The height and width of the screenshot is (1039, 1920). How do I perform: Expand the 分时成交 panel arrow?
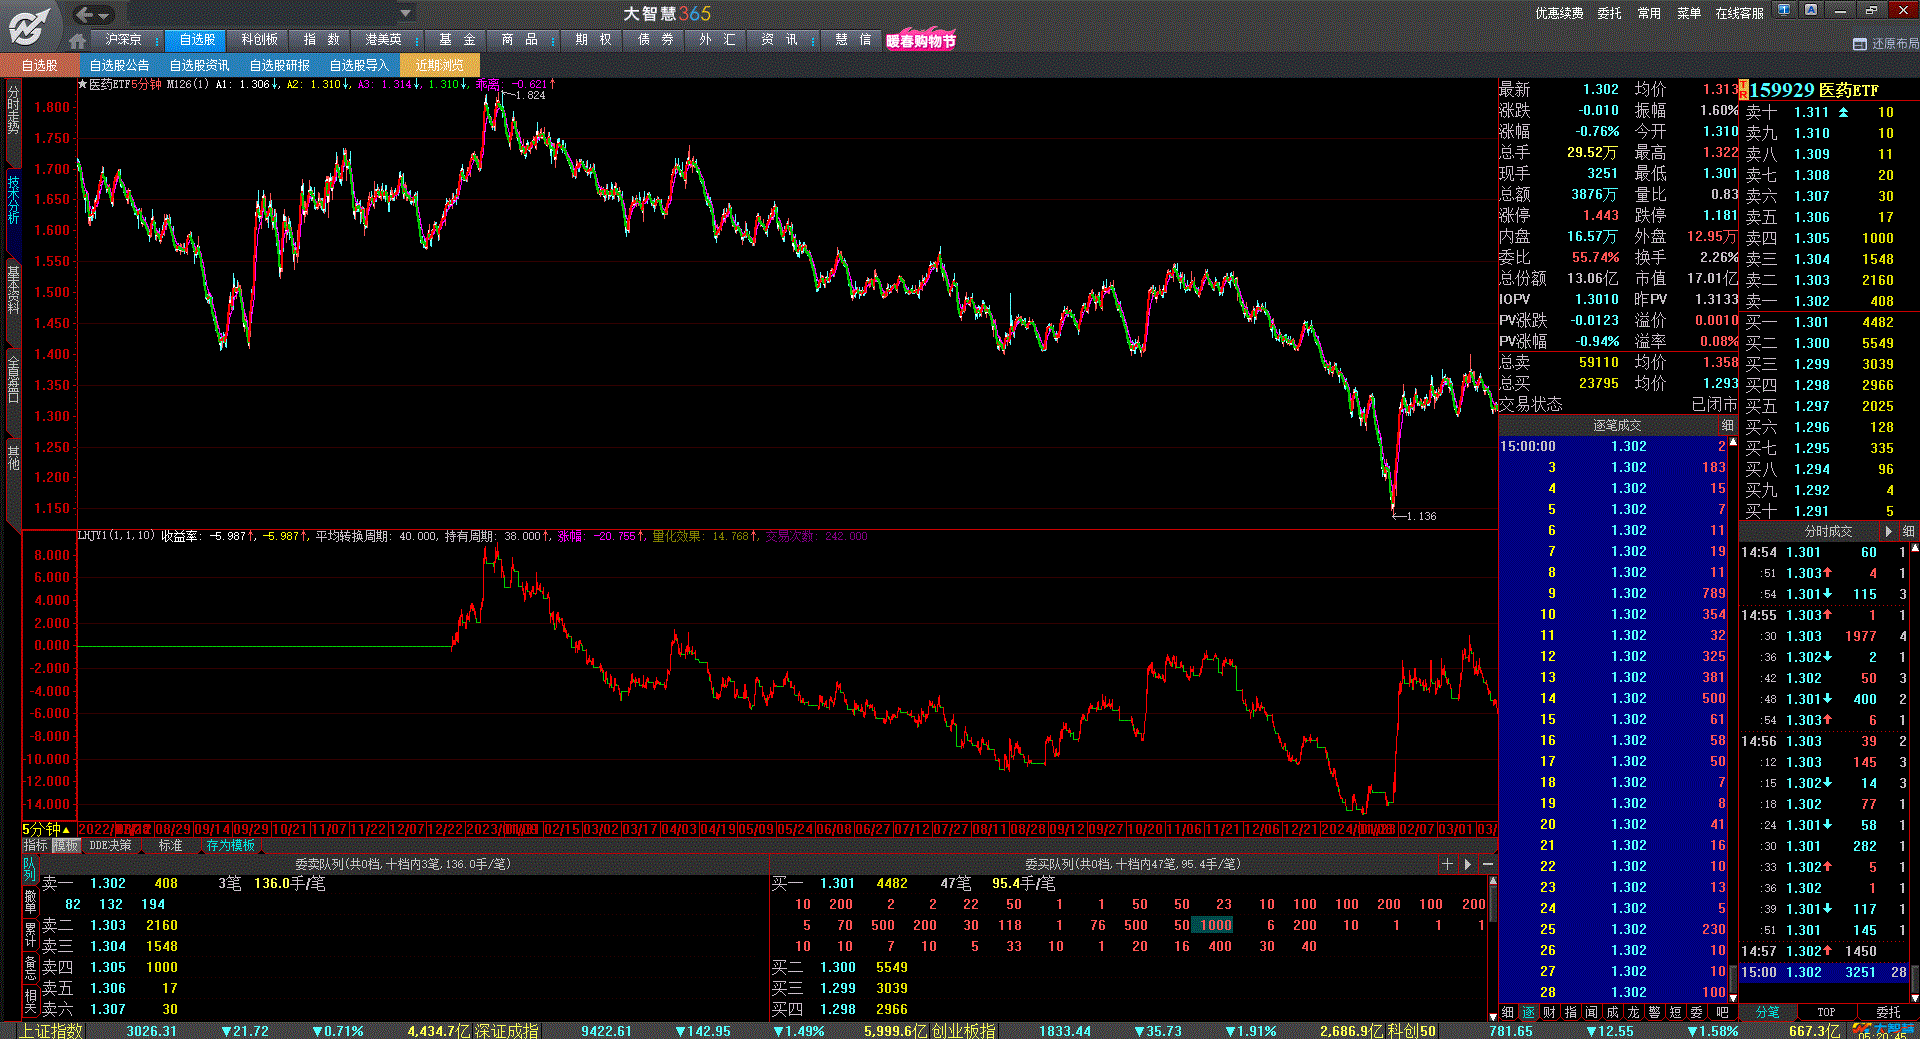click(1888, 531)
